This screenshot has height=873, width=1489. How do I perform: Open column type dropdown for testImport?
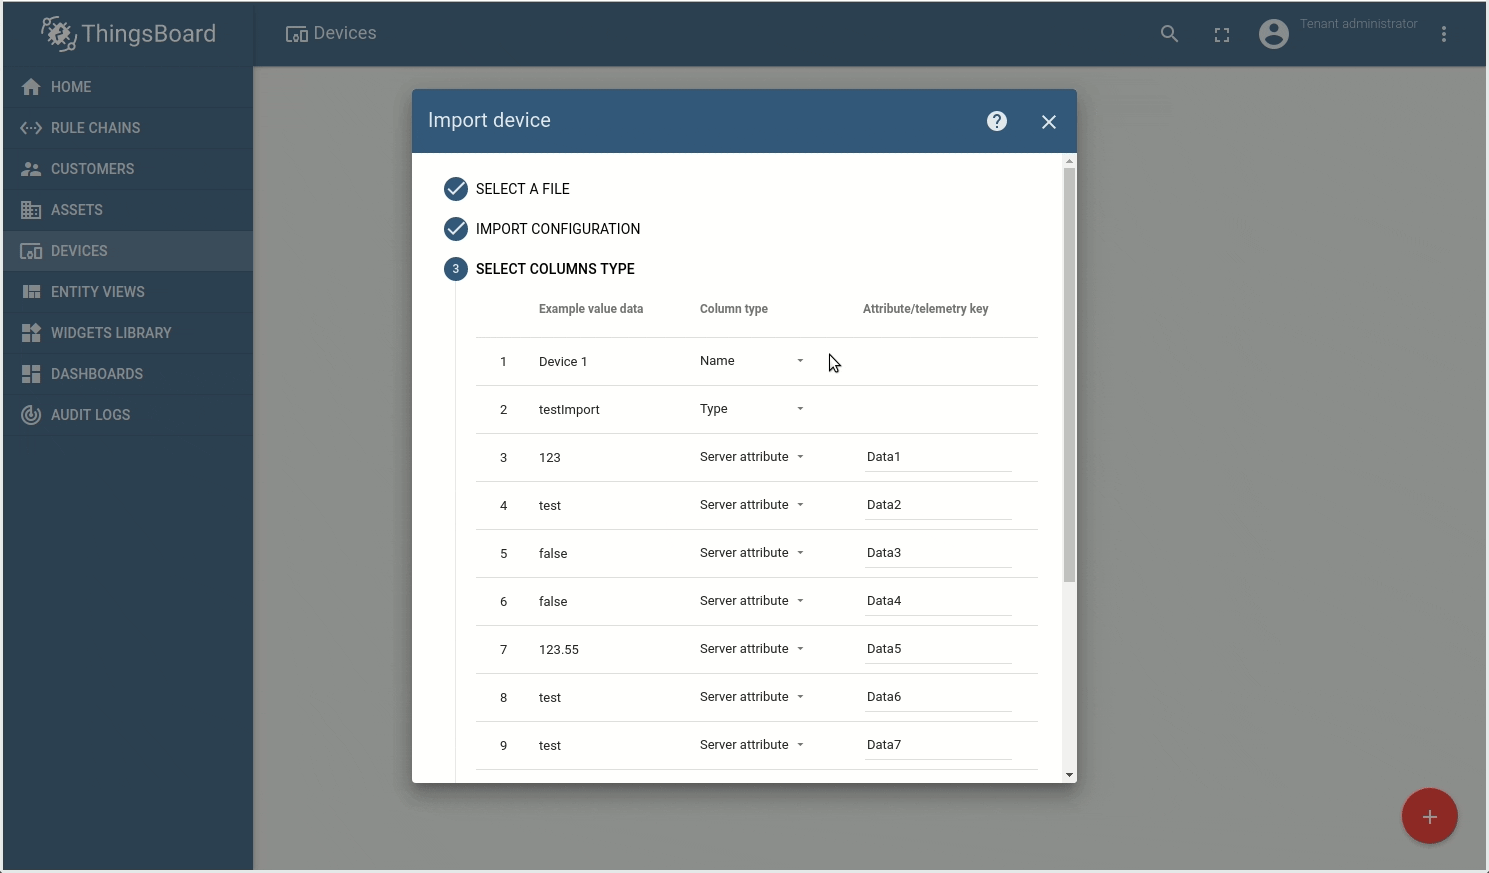click(752, 409)
